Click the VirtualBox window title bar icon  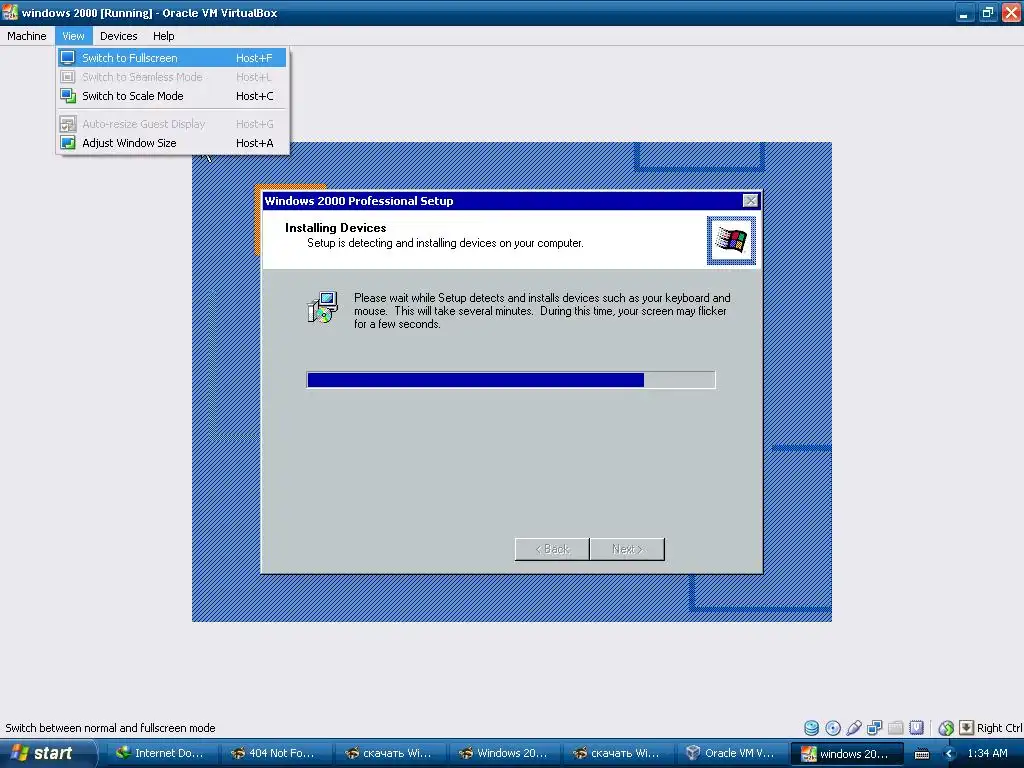(10, 12)
